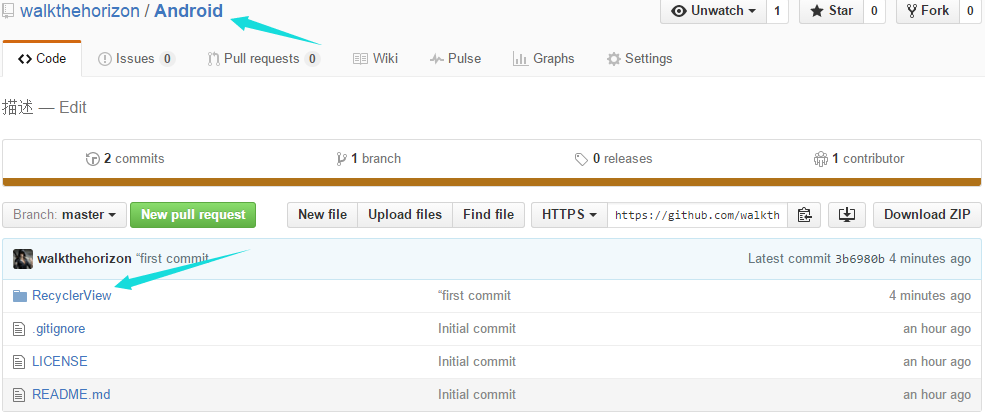
Task: Open the .gitignore file
Action: (58, 328)
